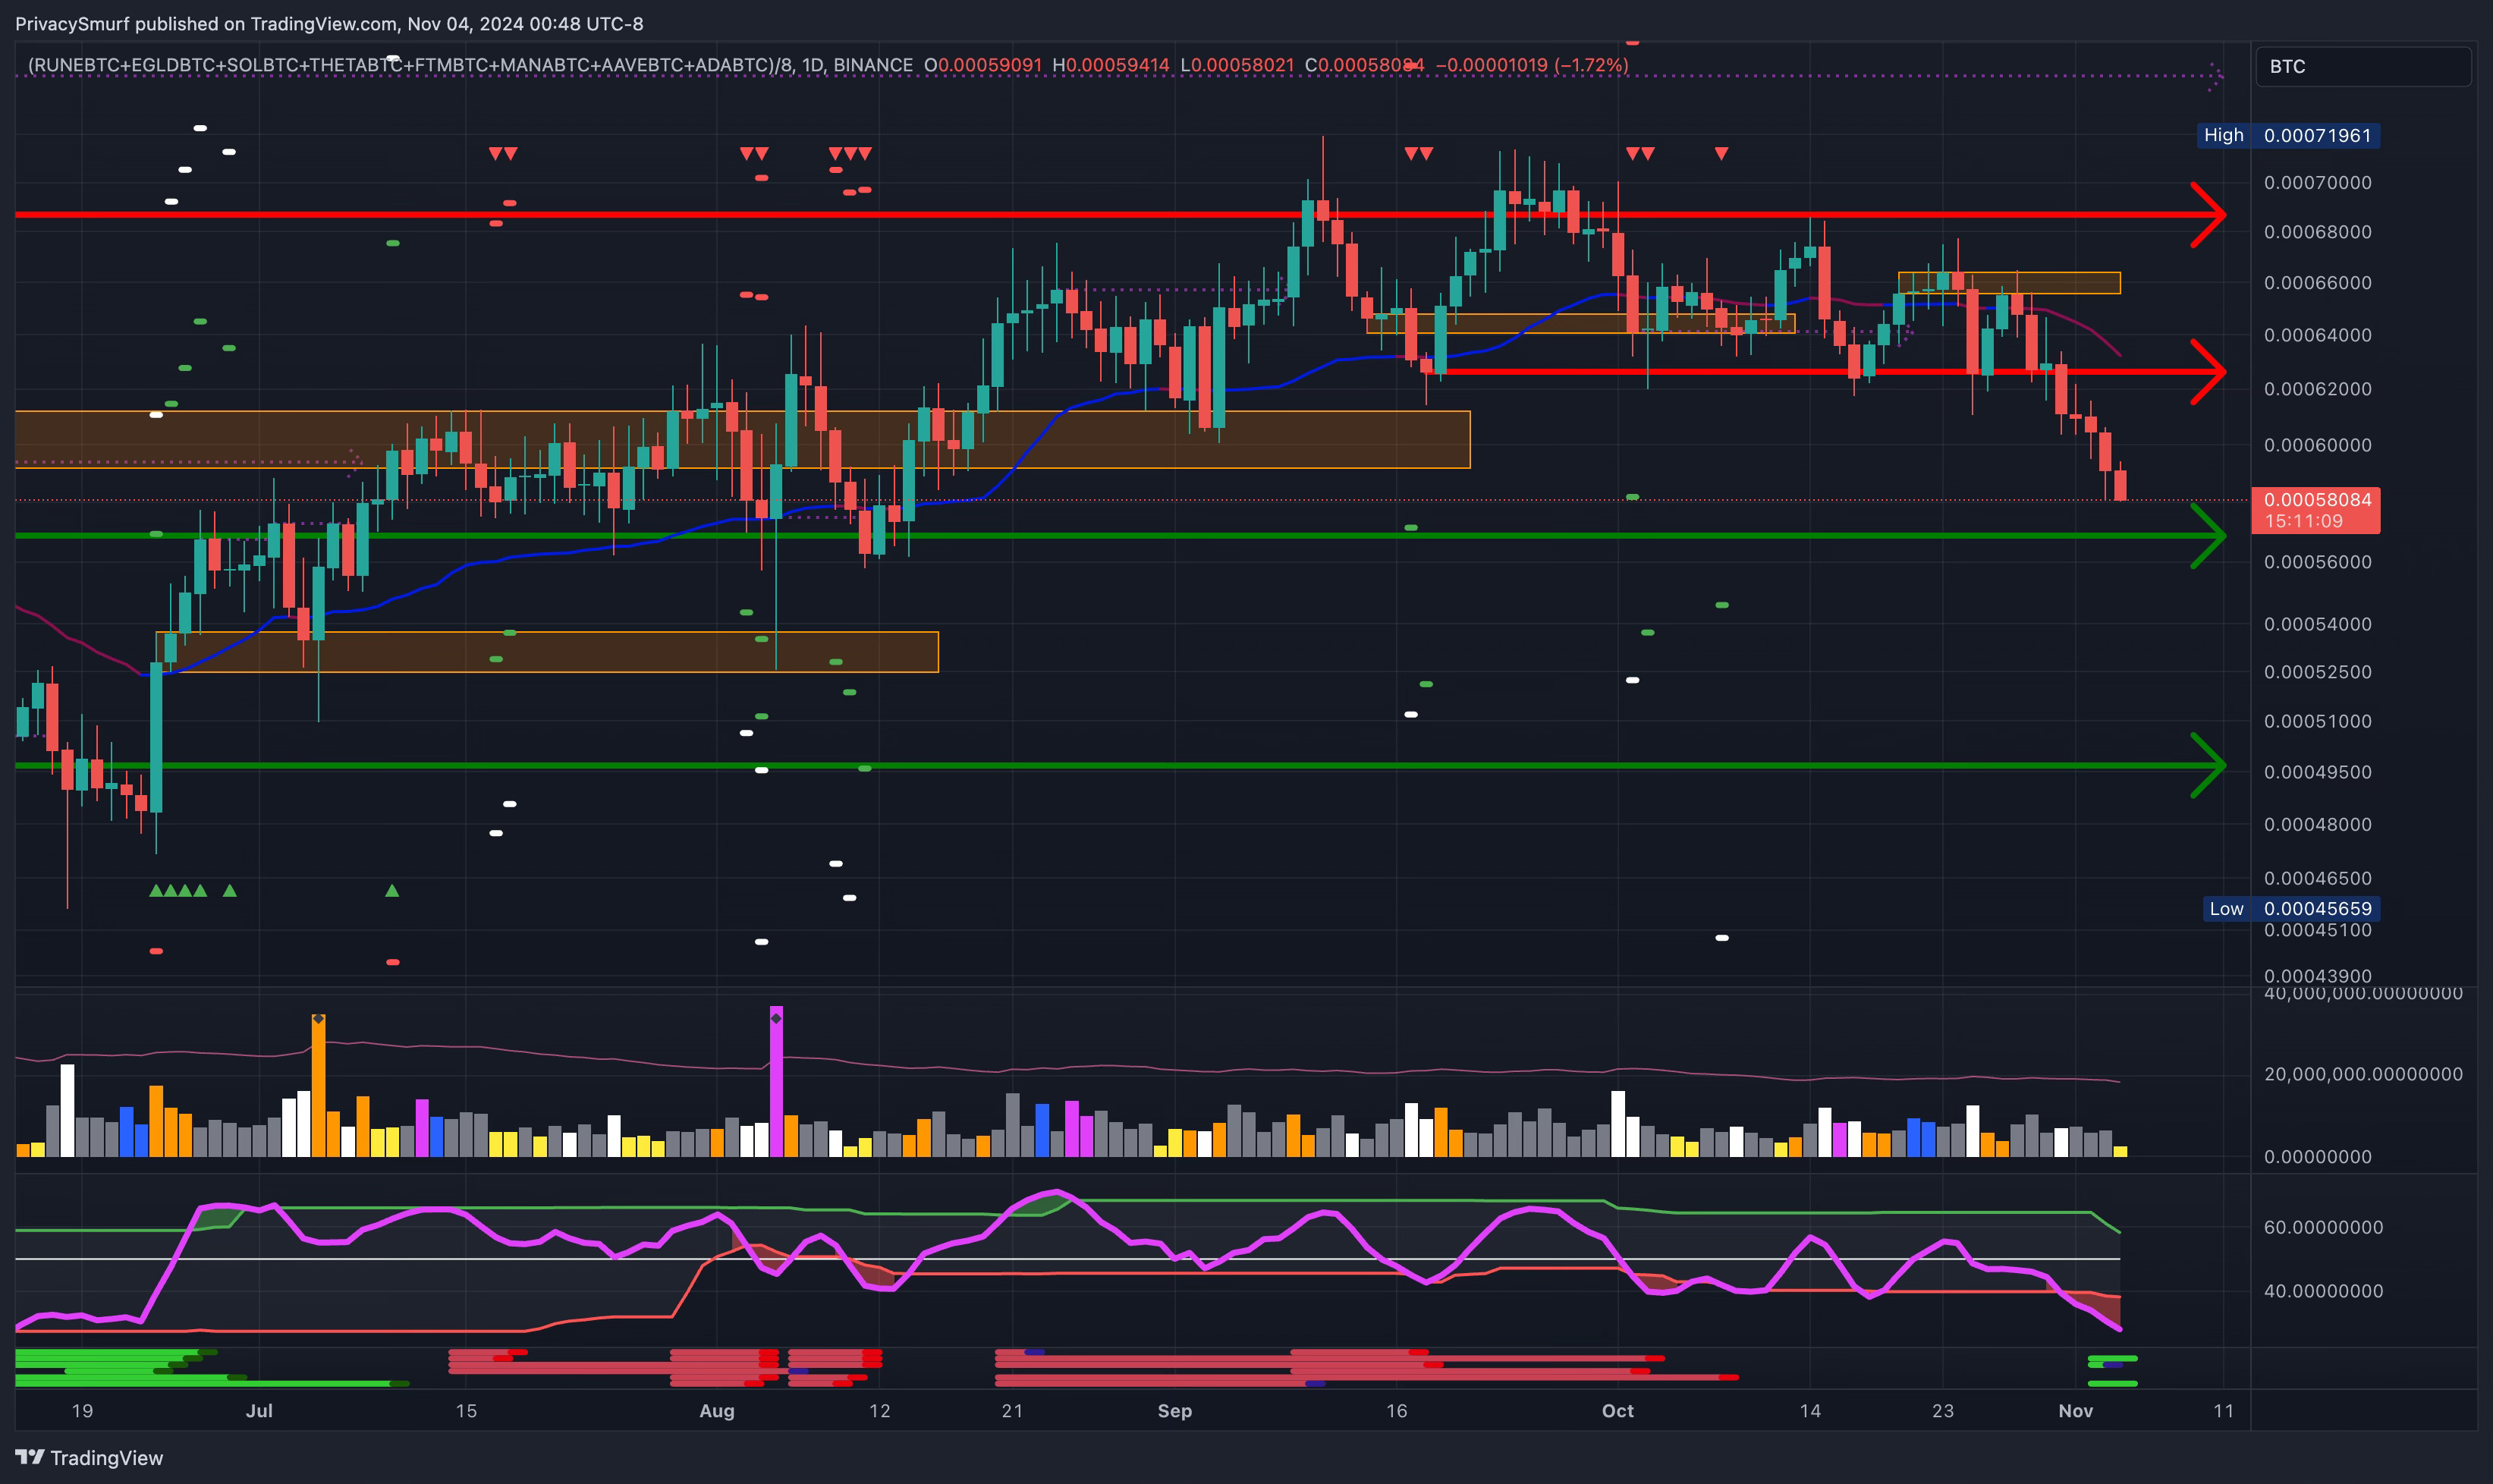Click the 0.00070000 price axis label
Image resolution: width=2493 pixels, height=1484 pixels.
pyautogui.click(x=2317, y=183)
